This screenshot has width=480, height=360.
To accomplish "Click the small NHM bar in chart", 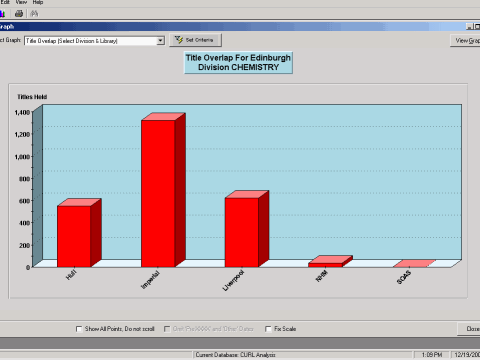I will click(x=325, y=265).
